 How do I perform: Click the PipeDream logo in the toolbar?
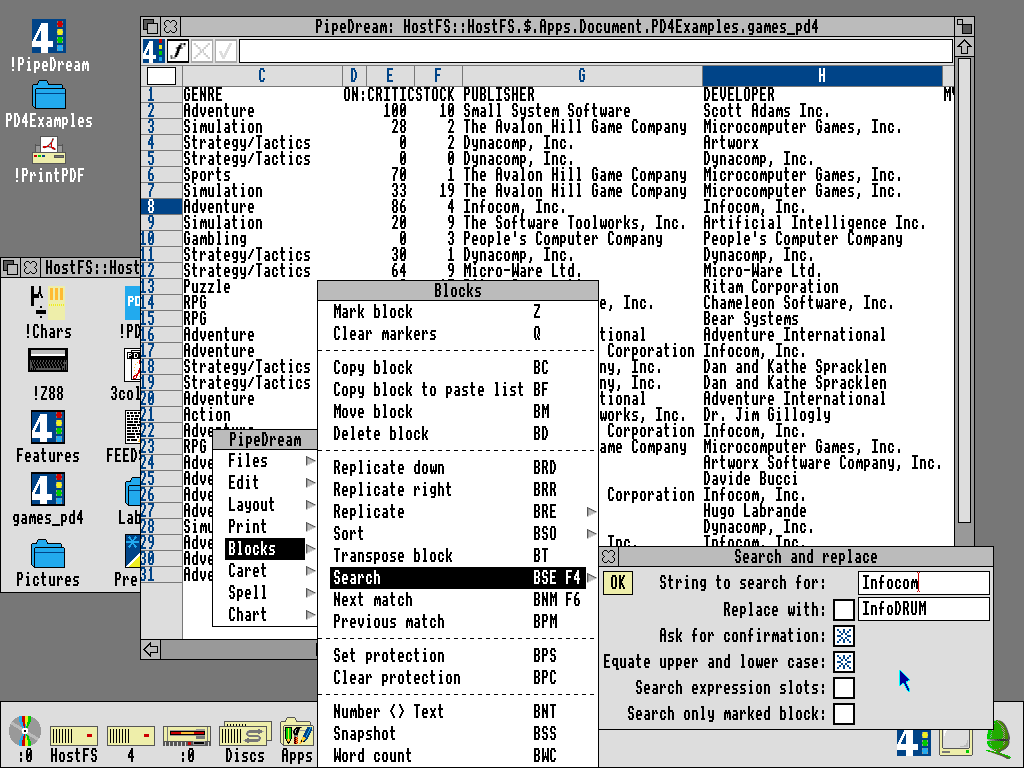153,51
